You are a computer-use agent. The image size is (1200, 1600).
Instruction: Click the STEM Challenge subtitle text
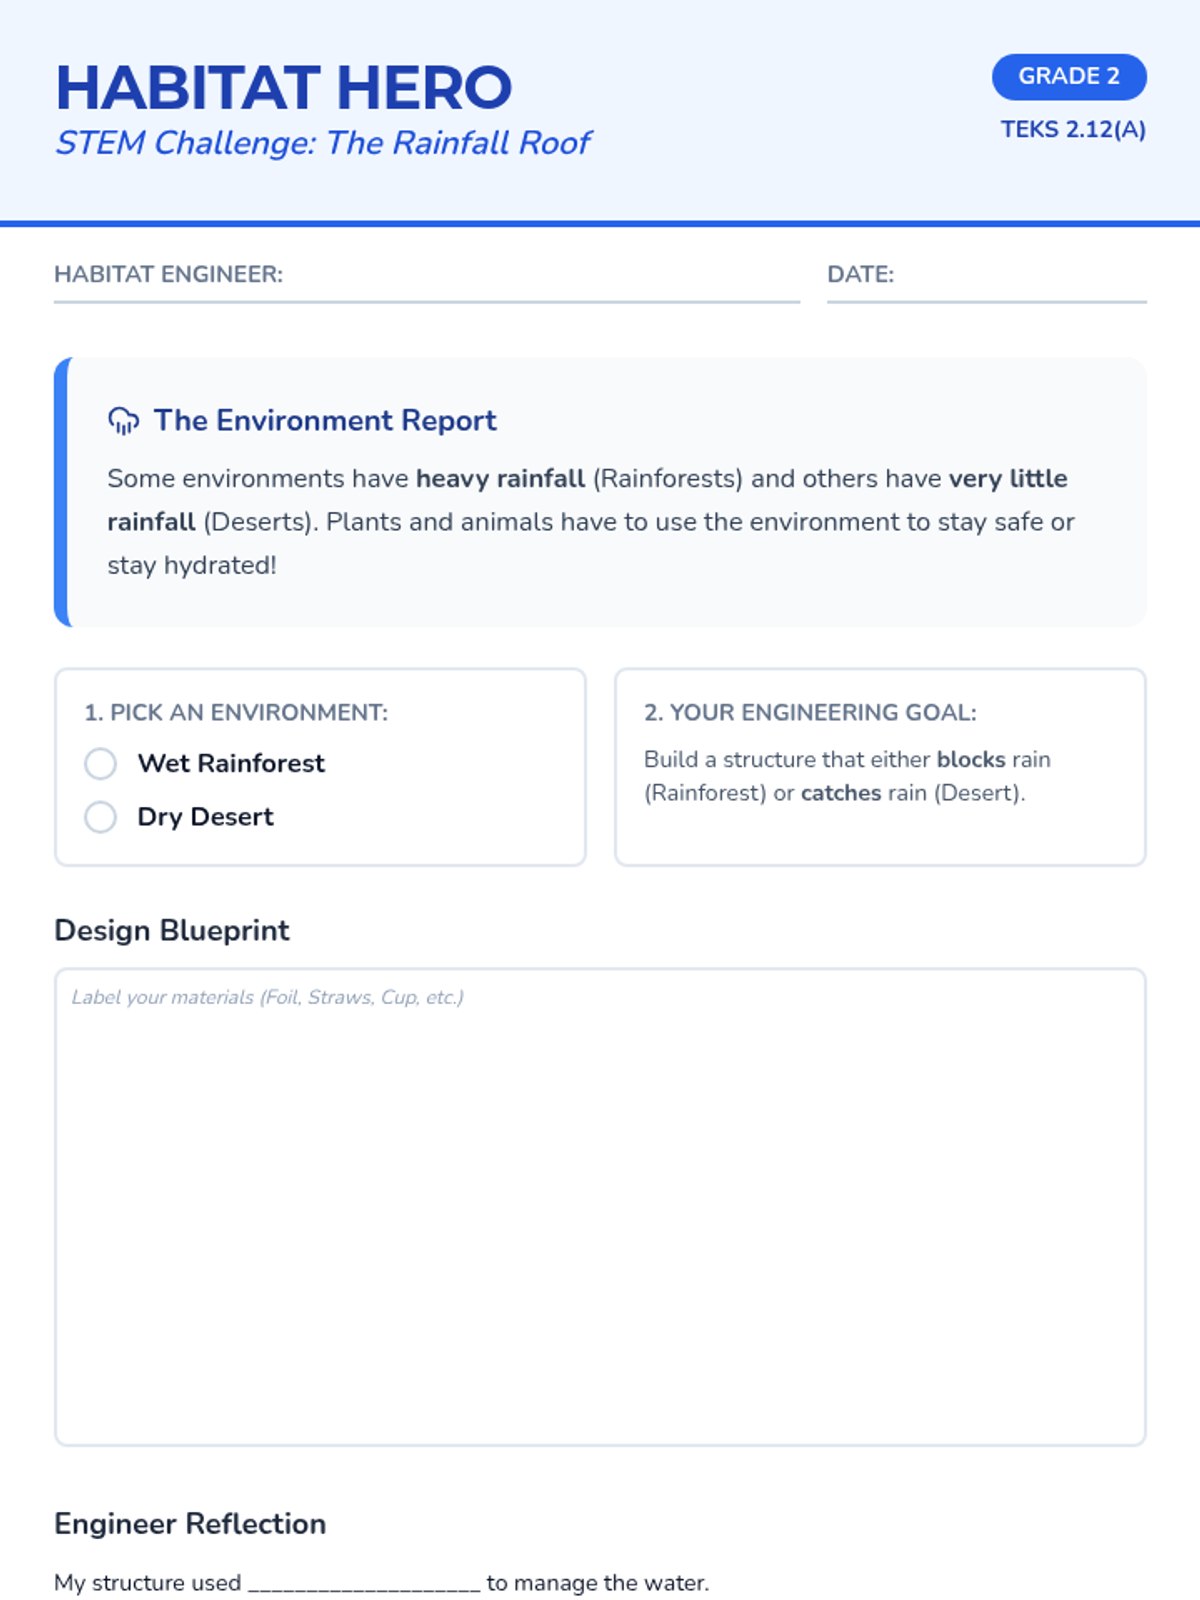coord(323,143)
